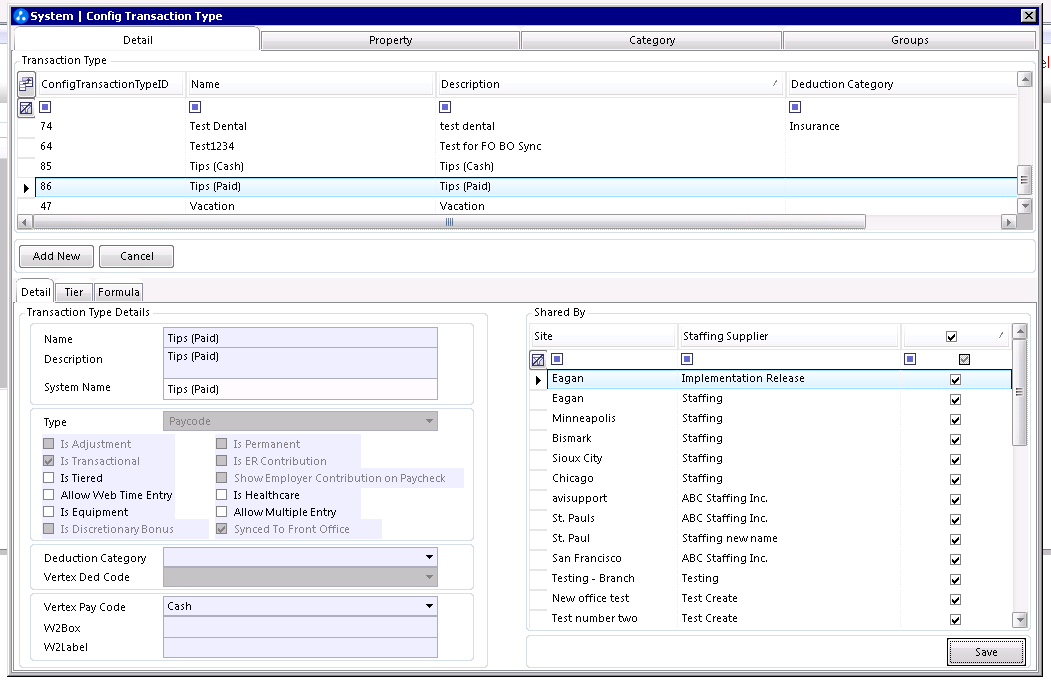This screenshot has height=684, width=1051.
Task: Click the Add New button
Action: point(55,256)
